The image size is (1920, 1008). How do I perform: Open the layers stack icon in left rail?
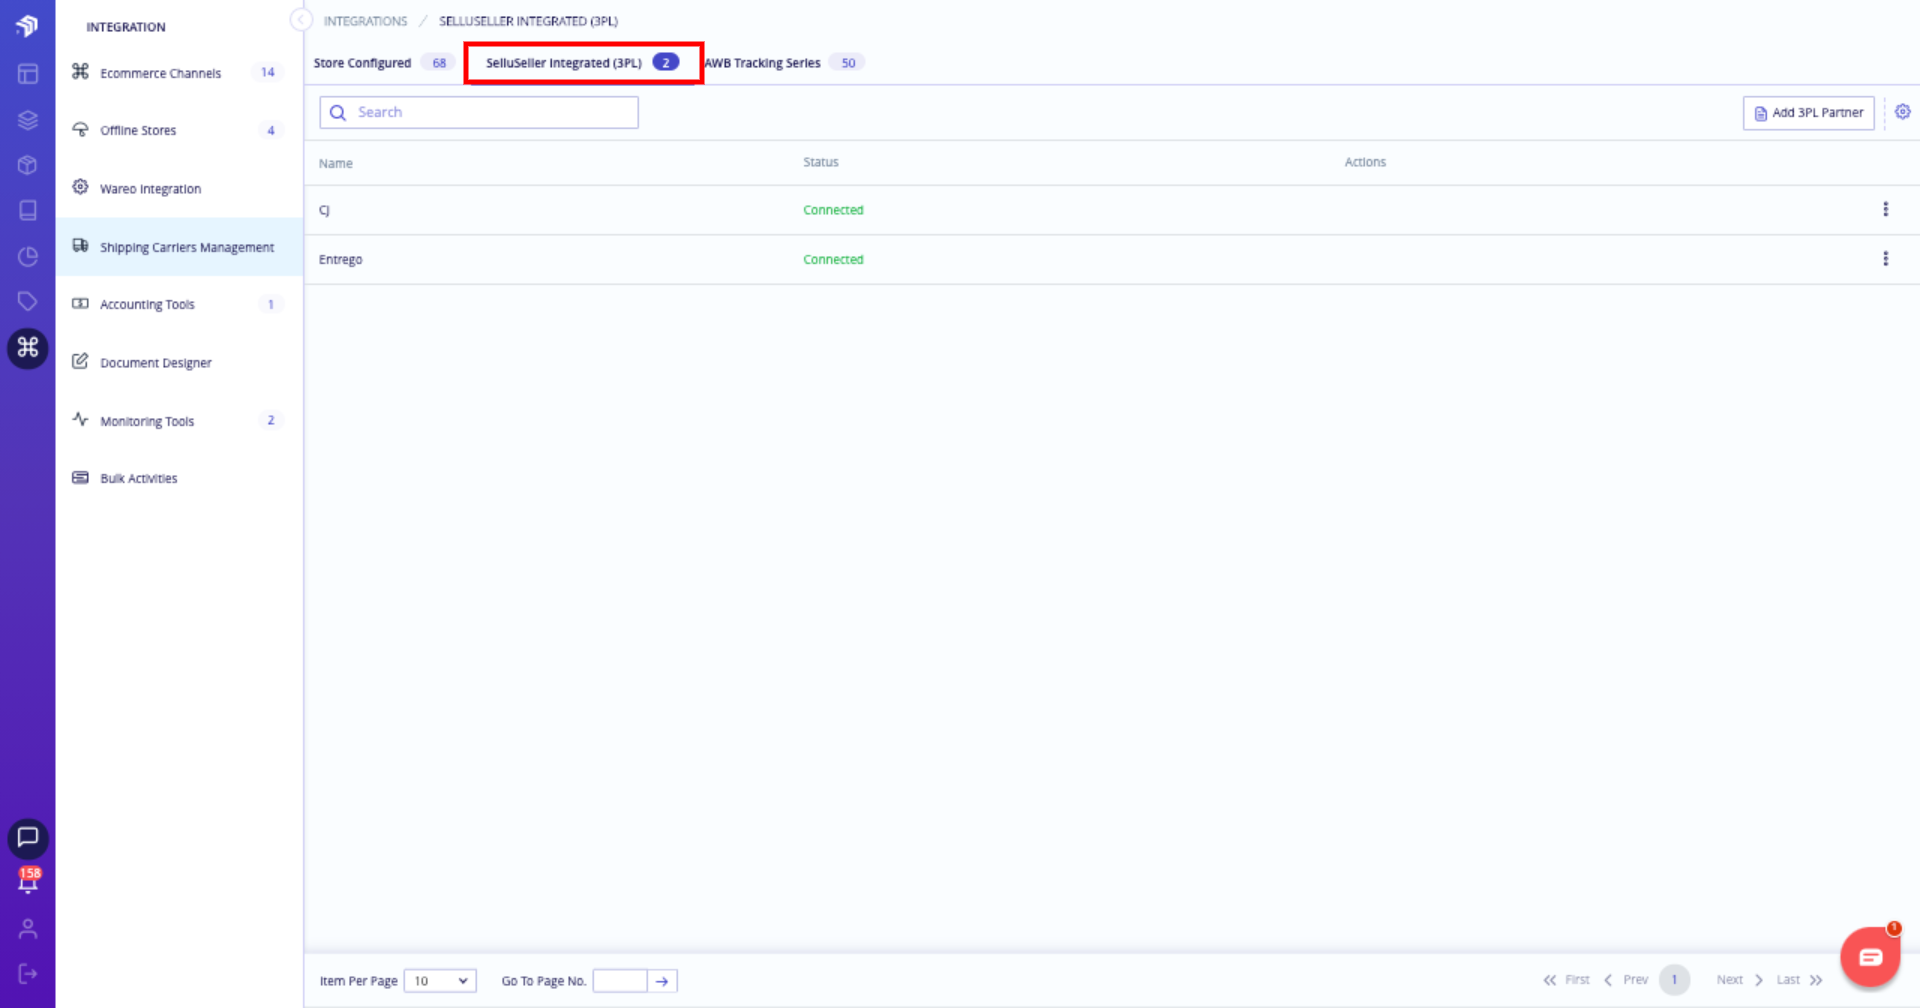pyautogui.click(x=28, y=120)
